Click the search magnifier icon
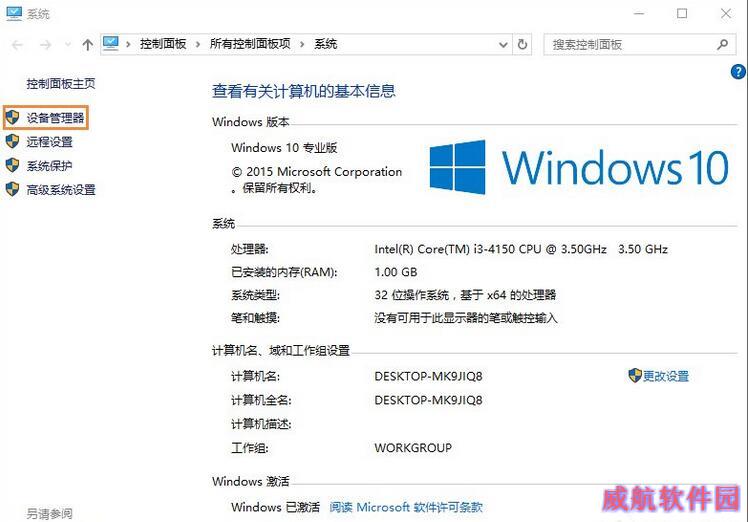This screenshot has height=522, width=748. point(722,44)
